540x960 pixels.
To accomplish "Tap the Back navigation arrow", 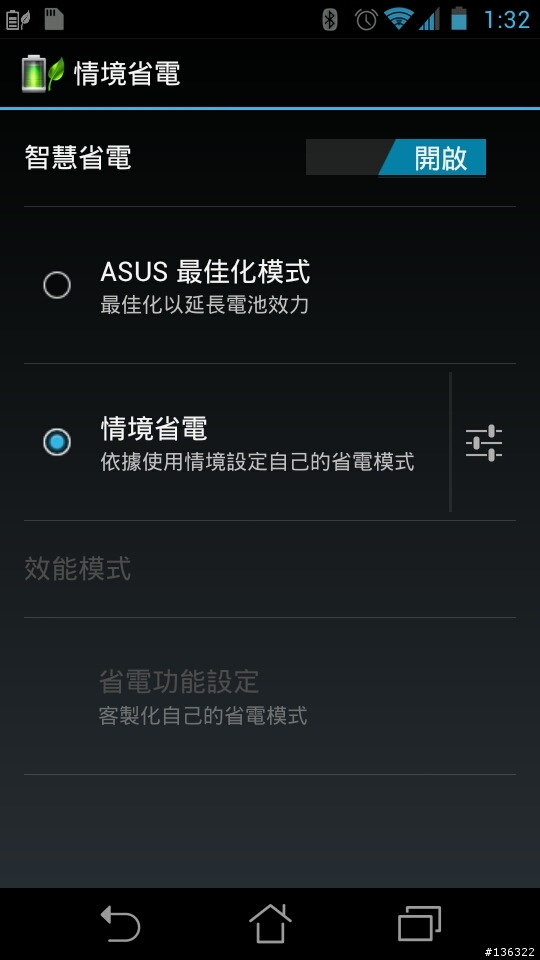I will pyautogui.click(x=121, y=923).
